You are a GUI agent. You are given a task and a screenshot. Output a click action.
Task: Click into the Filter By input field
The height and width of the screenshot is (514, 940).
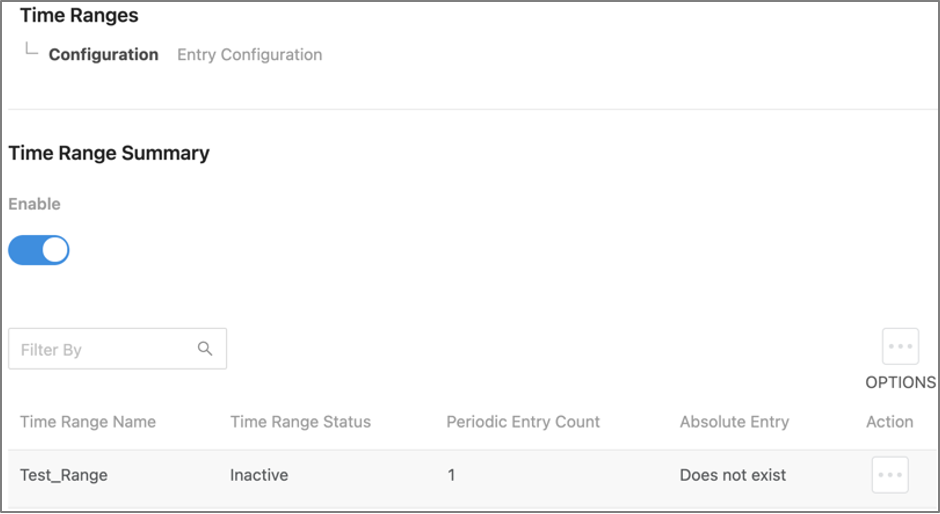(118, 348)
